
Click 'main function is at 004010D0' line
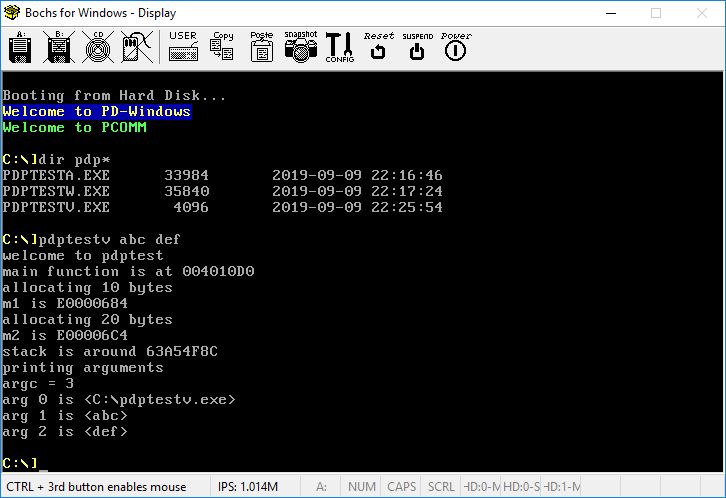tap(128, 271)
